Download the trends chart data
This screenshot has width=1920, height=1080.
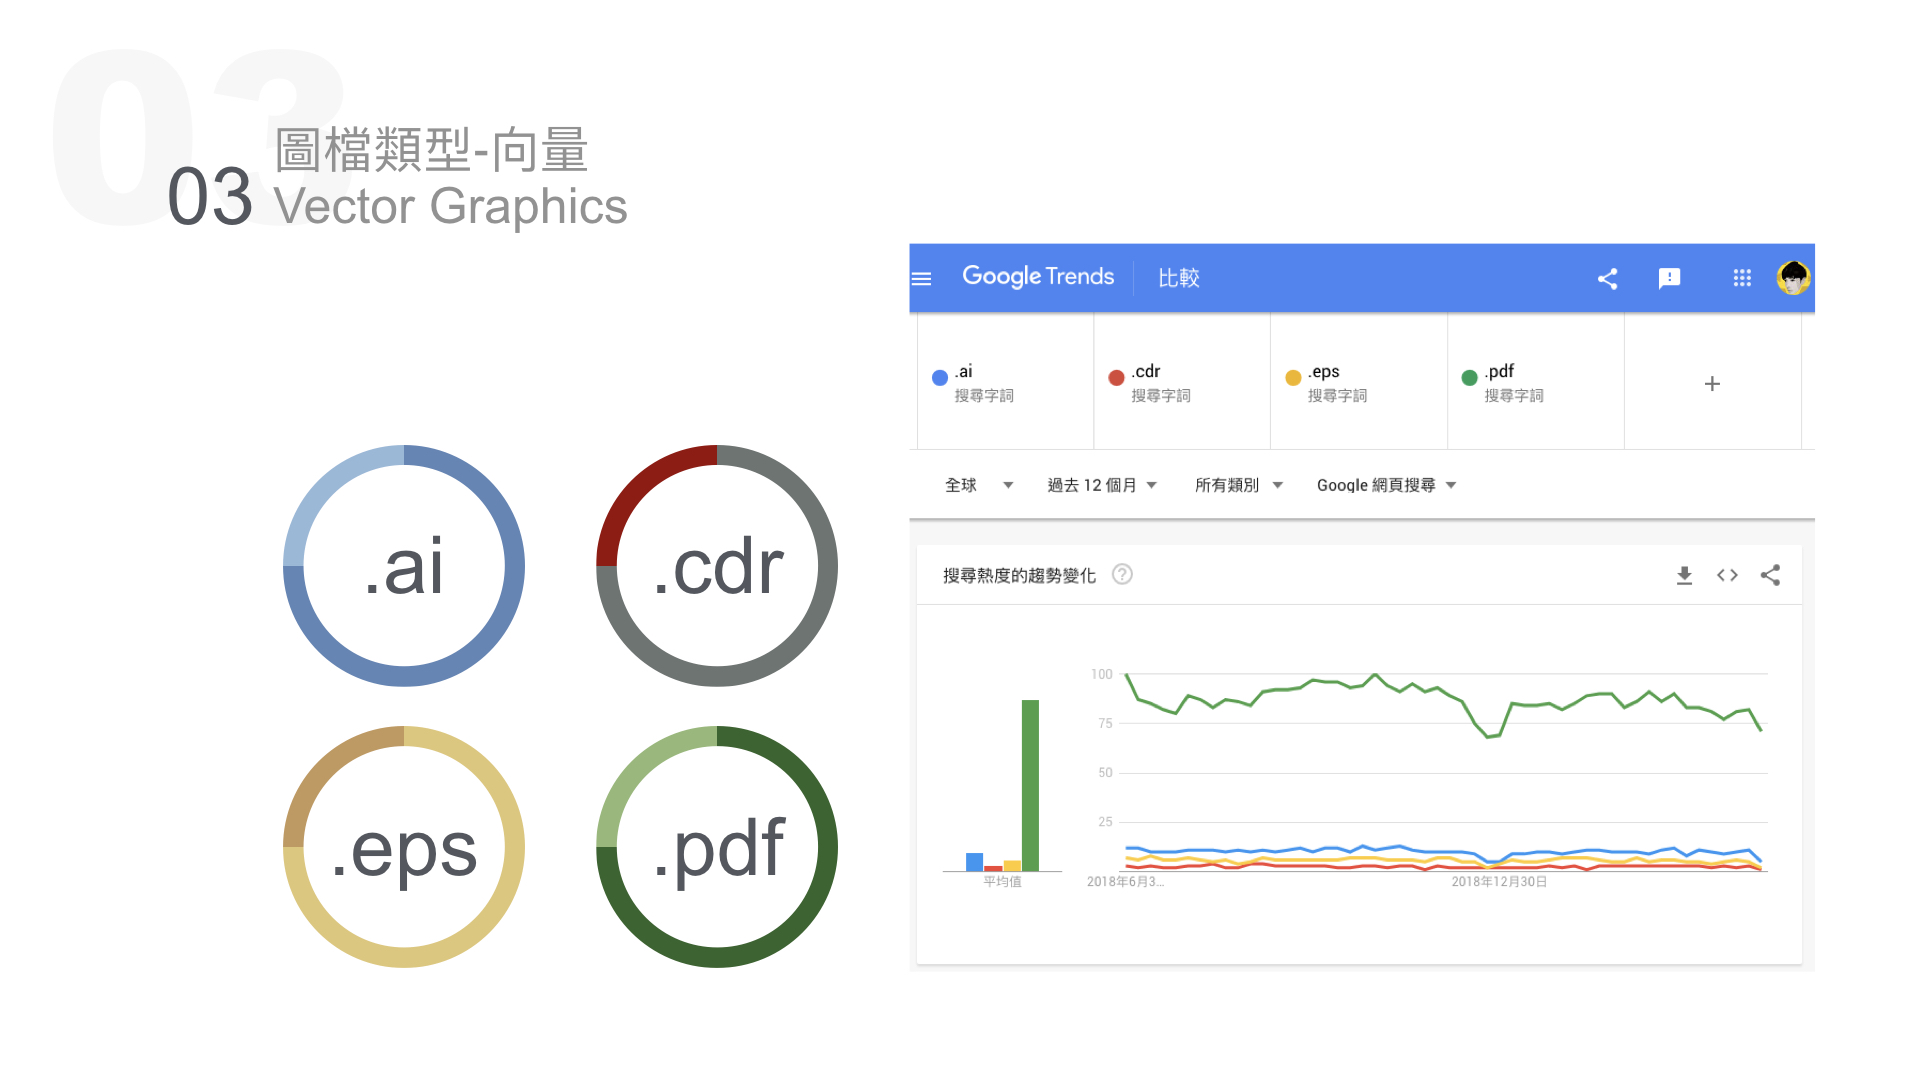[1684, 575]
